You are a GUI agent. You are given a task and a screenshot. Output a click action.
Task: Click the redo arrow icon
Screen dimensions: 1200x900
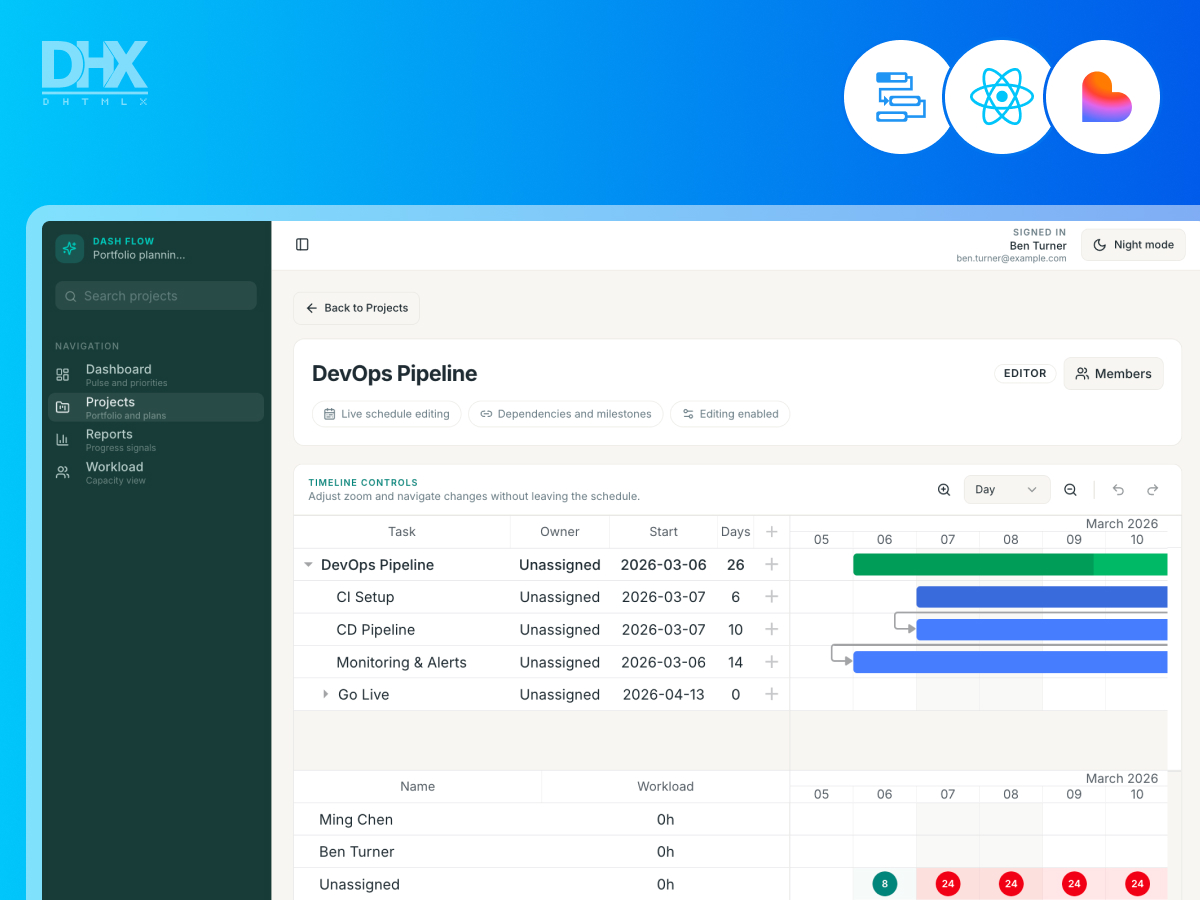click(x=1152, y=490)
